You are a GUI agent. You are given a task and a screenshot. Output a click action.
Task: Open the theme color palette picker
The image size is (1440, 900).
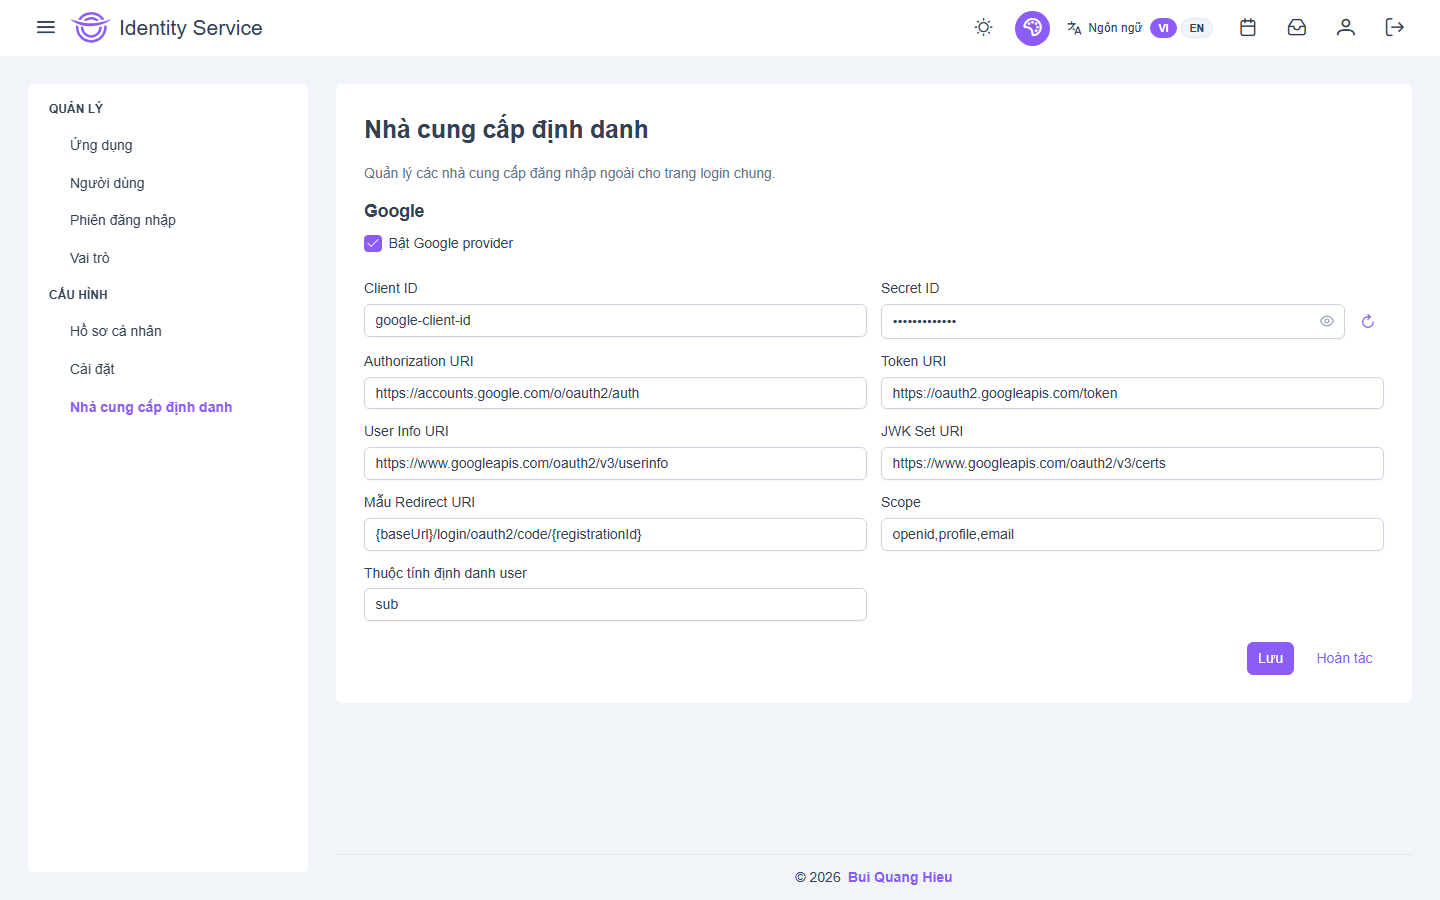1032,28
